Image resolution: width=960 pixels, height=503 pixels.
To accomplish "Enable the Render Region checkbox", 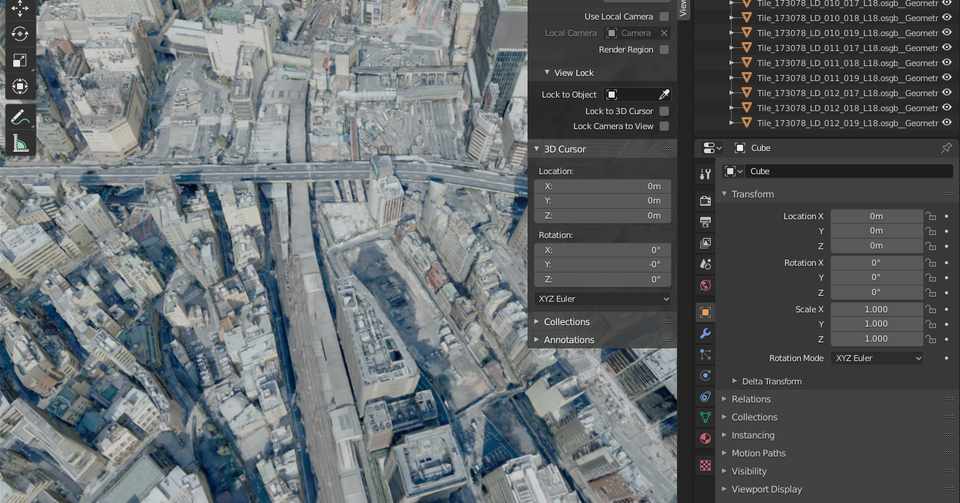I will (x=664, y=50).
